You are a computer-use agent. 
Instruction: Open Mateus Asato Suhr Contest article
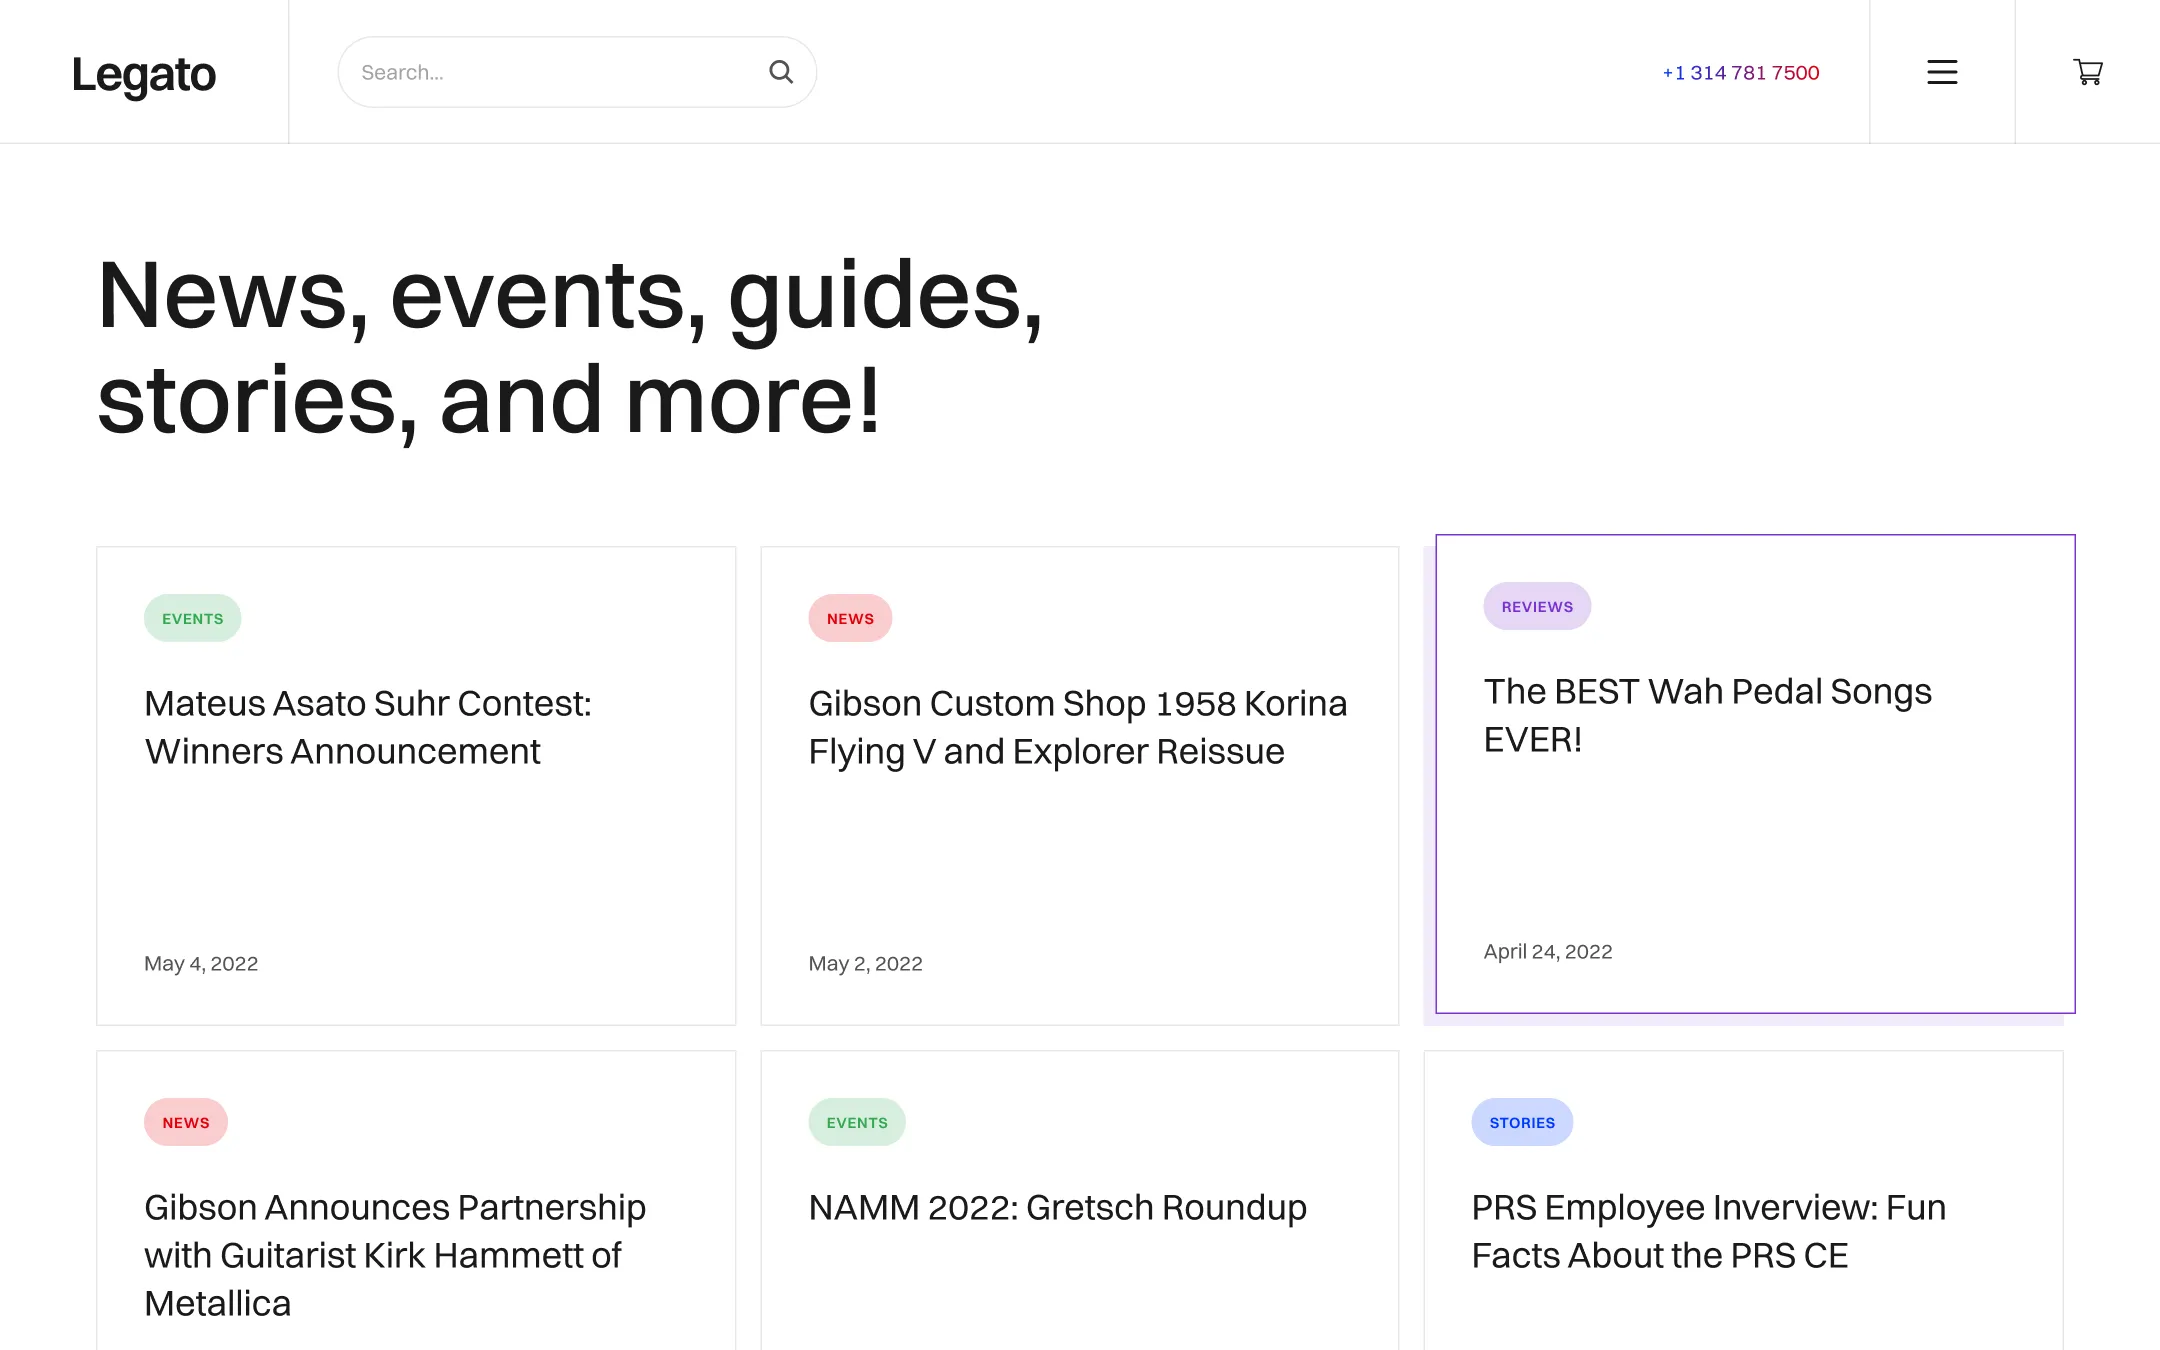point(368,727)
